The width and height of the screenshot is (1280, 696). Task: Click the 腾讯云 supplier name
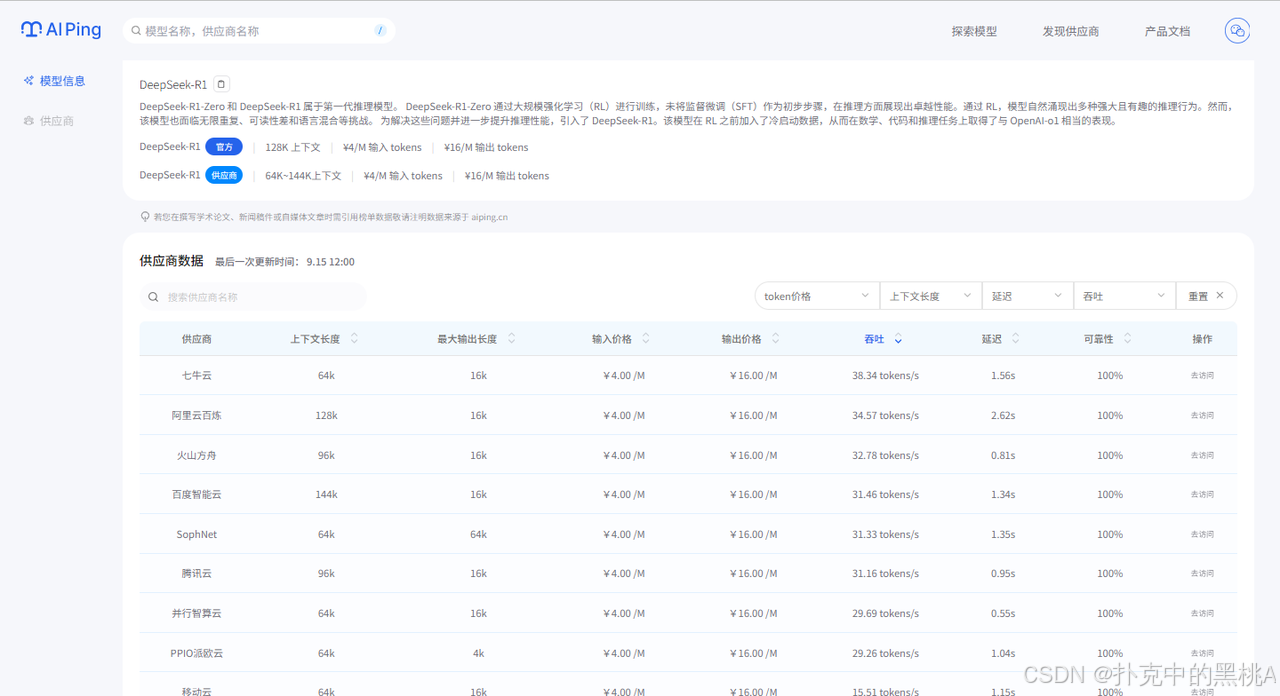(197, 574)
